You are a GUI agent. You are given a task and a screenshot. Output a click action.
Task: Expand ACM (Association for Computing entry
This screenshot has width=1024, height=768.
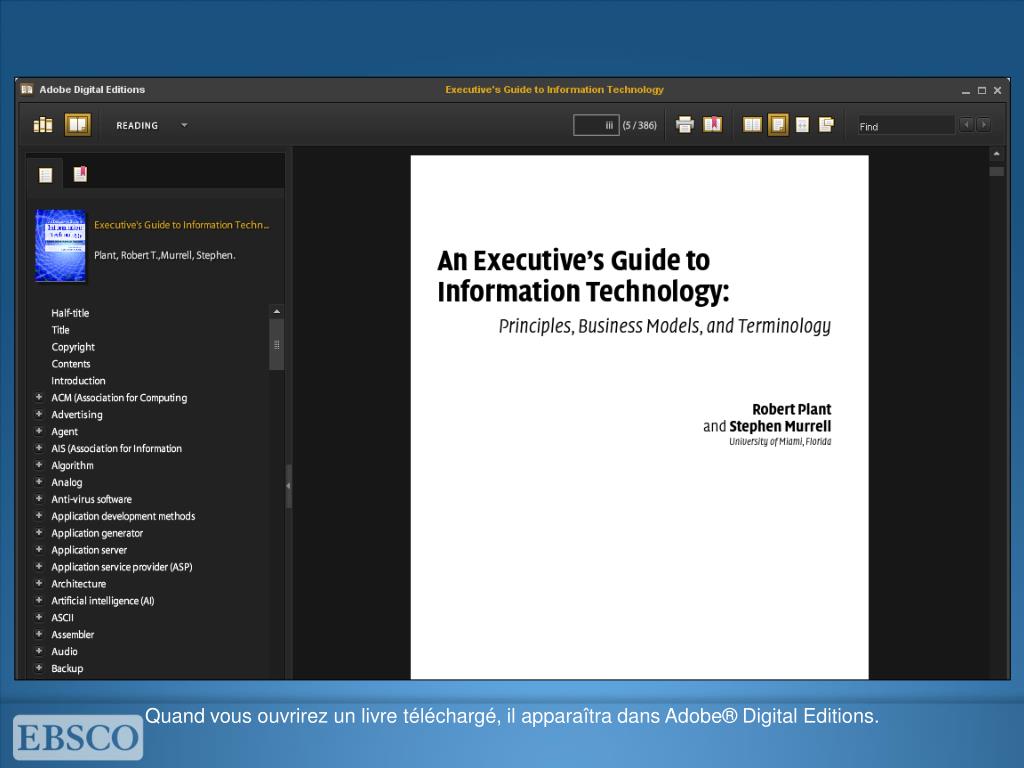(39, 397)
